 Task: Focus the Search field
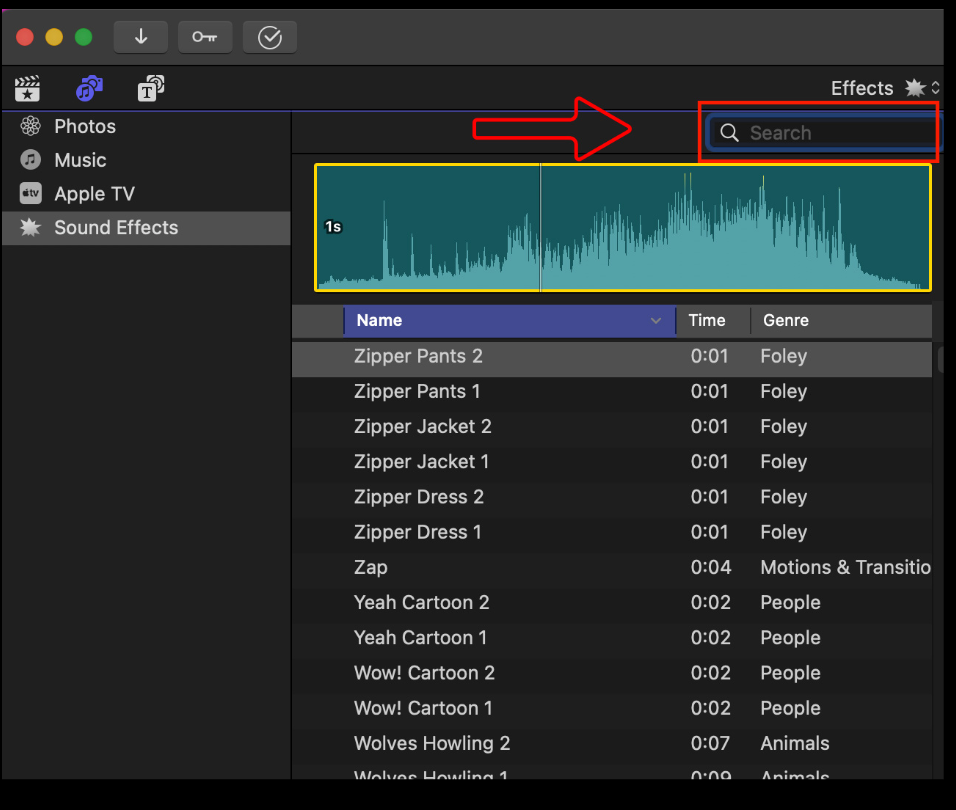pyautogui.click(x=823, y=133)
